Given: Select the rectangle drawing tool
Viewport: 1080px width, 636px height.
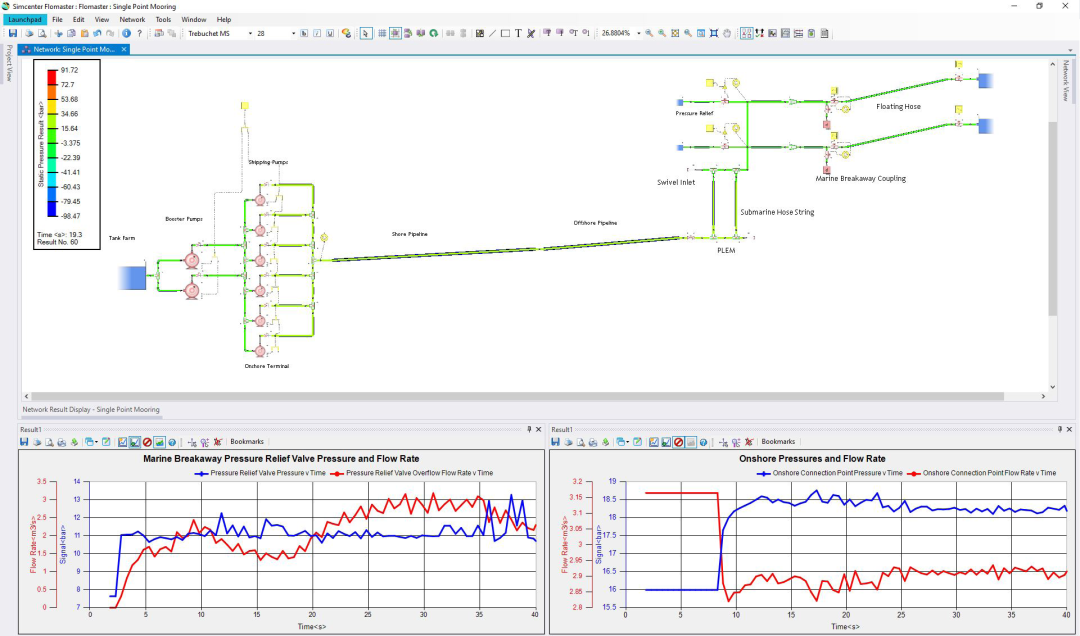Looking at the screenshot, I should pyautogui.click(x=505, y=33).
